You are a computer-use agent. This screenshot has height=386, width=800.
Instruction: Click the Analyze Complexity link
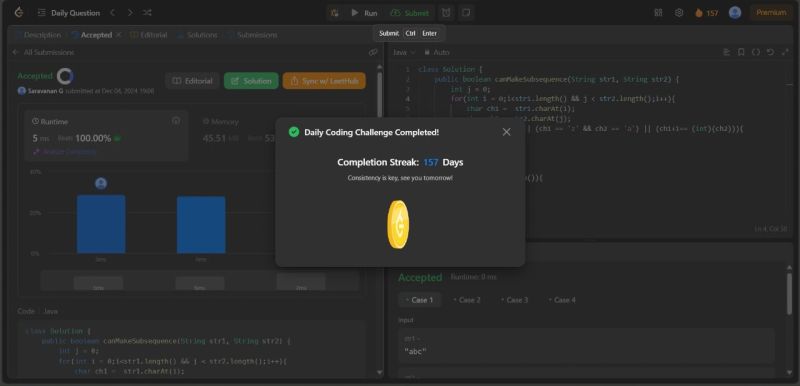(64, 151)
